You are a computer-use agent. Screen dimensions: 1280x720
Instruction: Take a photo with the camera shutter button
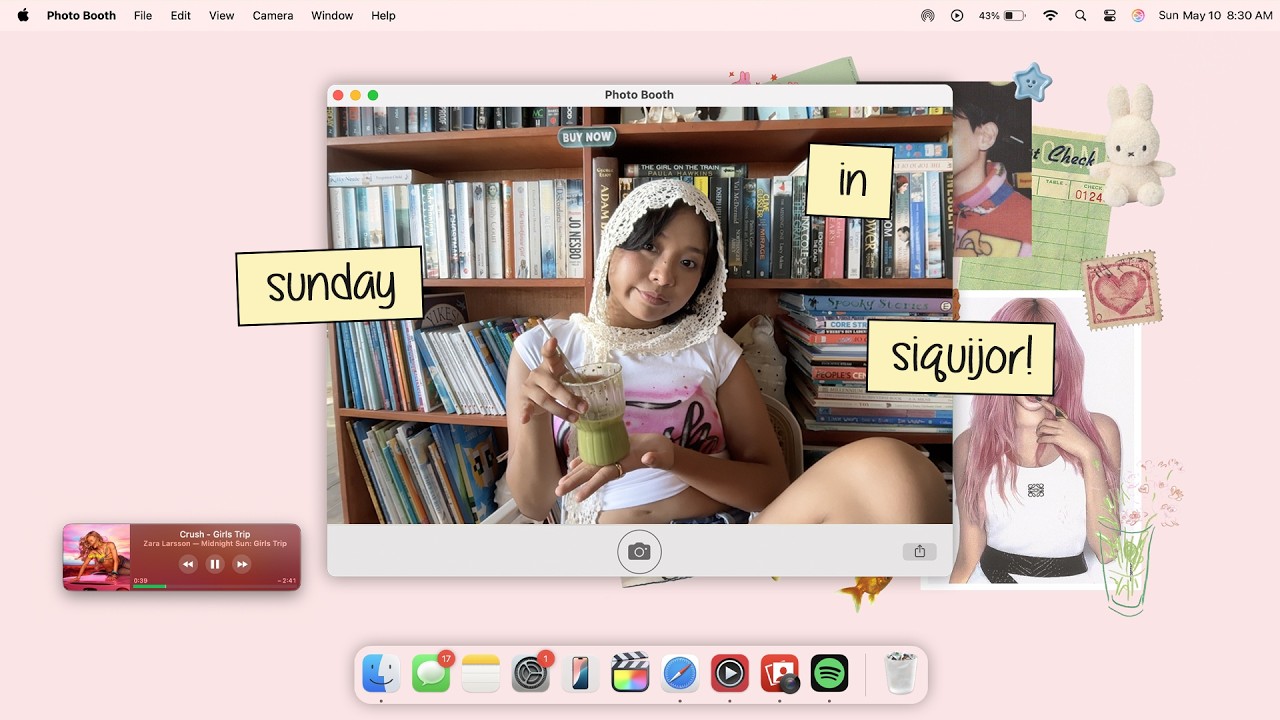click(639, 552)
